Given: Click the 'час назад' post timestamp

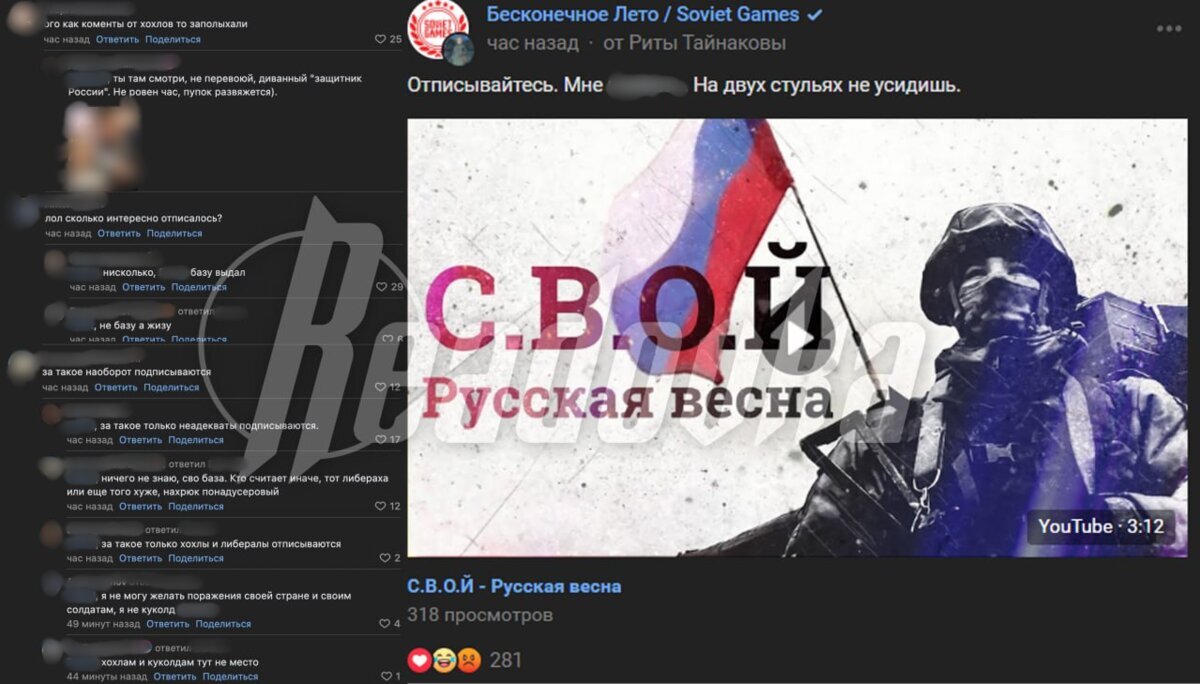Looking at the screenshot, I should [x=533, y=43].
